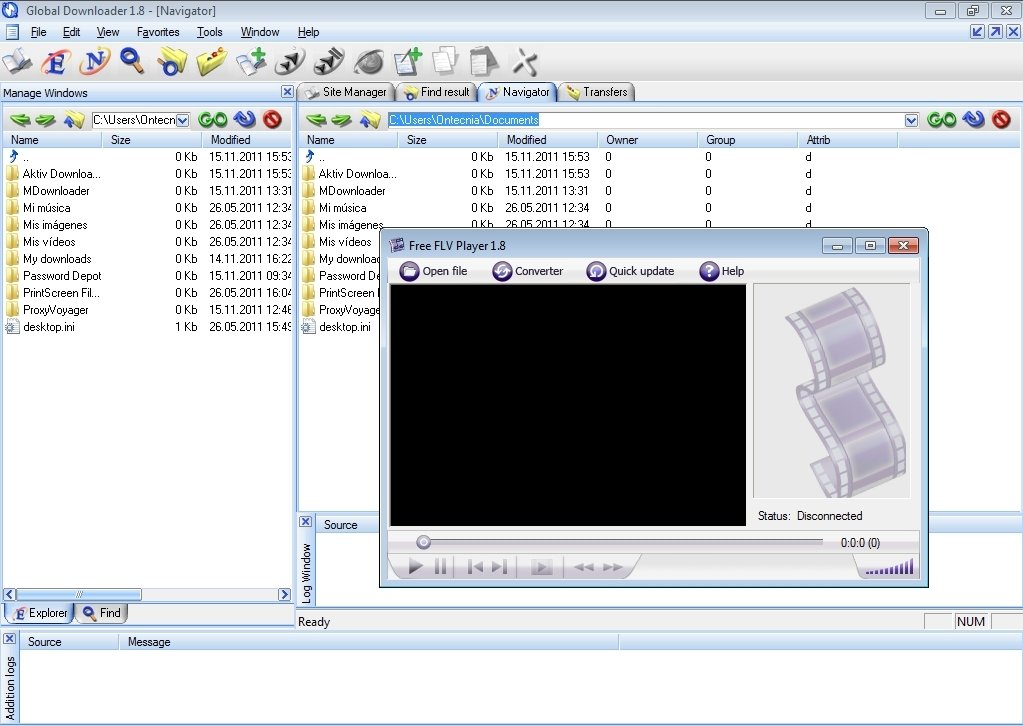Click the Navigator address input field

pyautogui.click(x=646, y=120)
